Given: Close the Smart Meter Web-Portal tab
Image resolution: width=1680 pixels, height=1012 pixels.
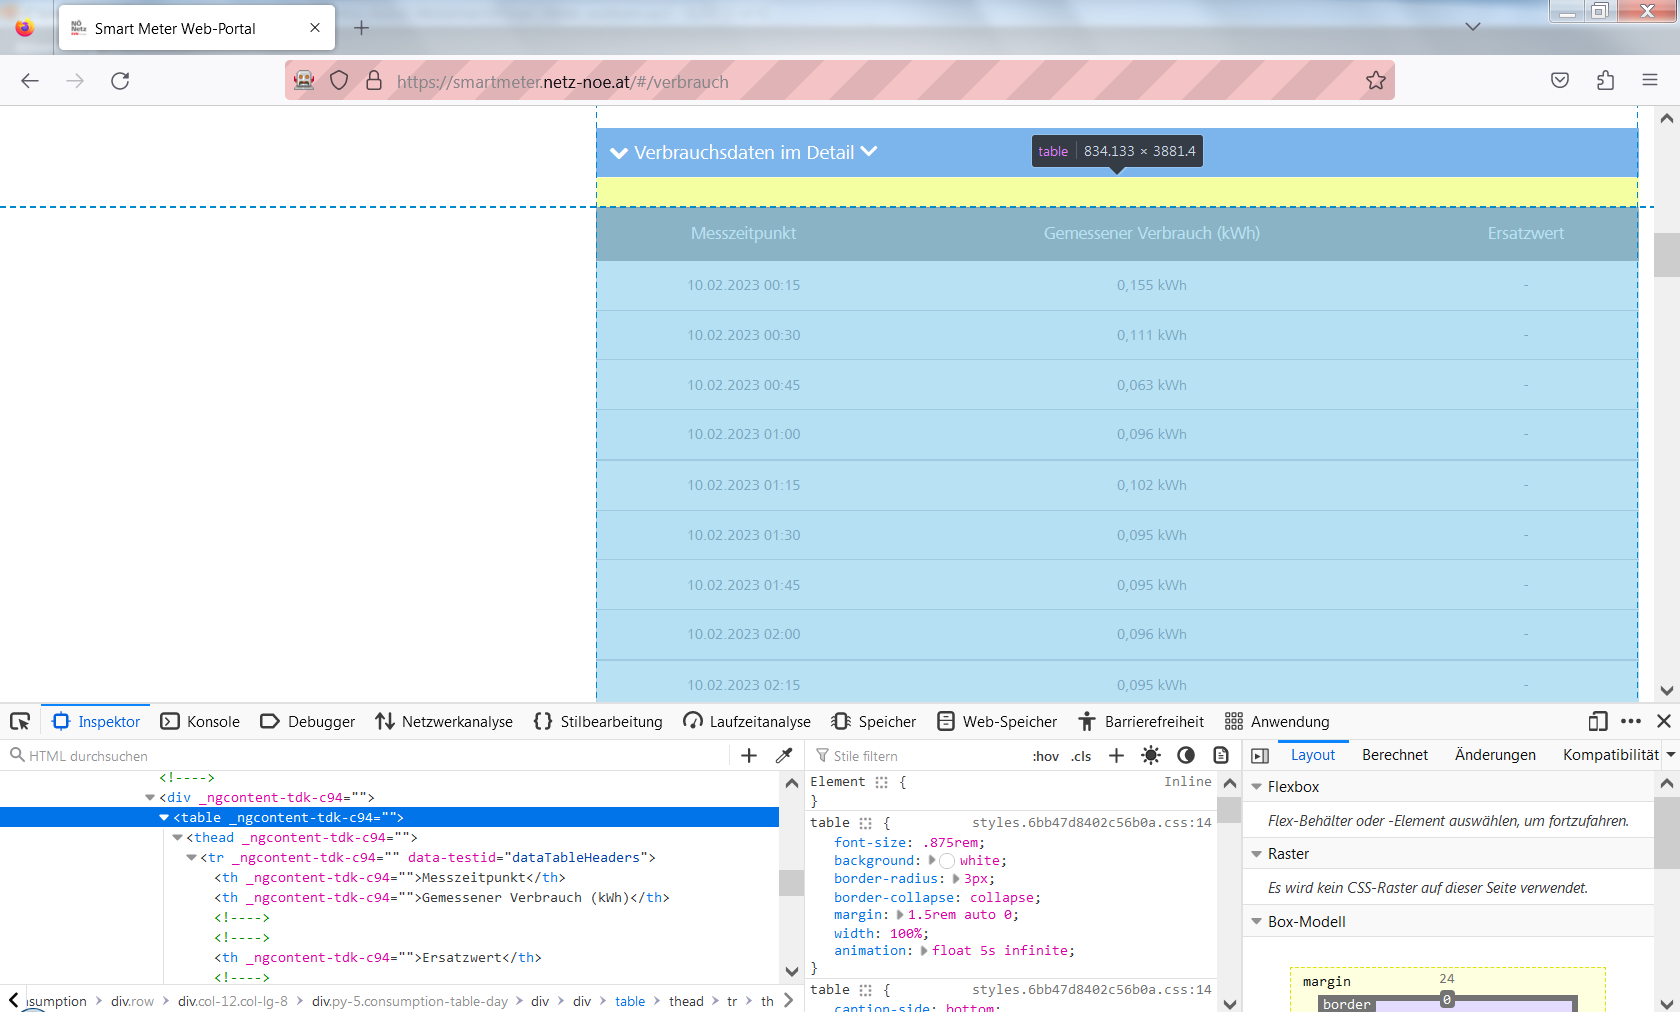Looking at the screenshot, I should (315, 28).
